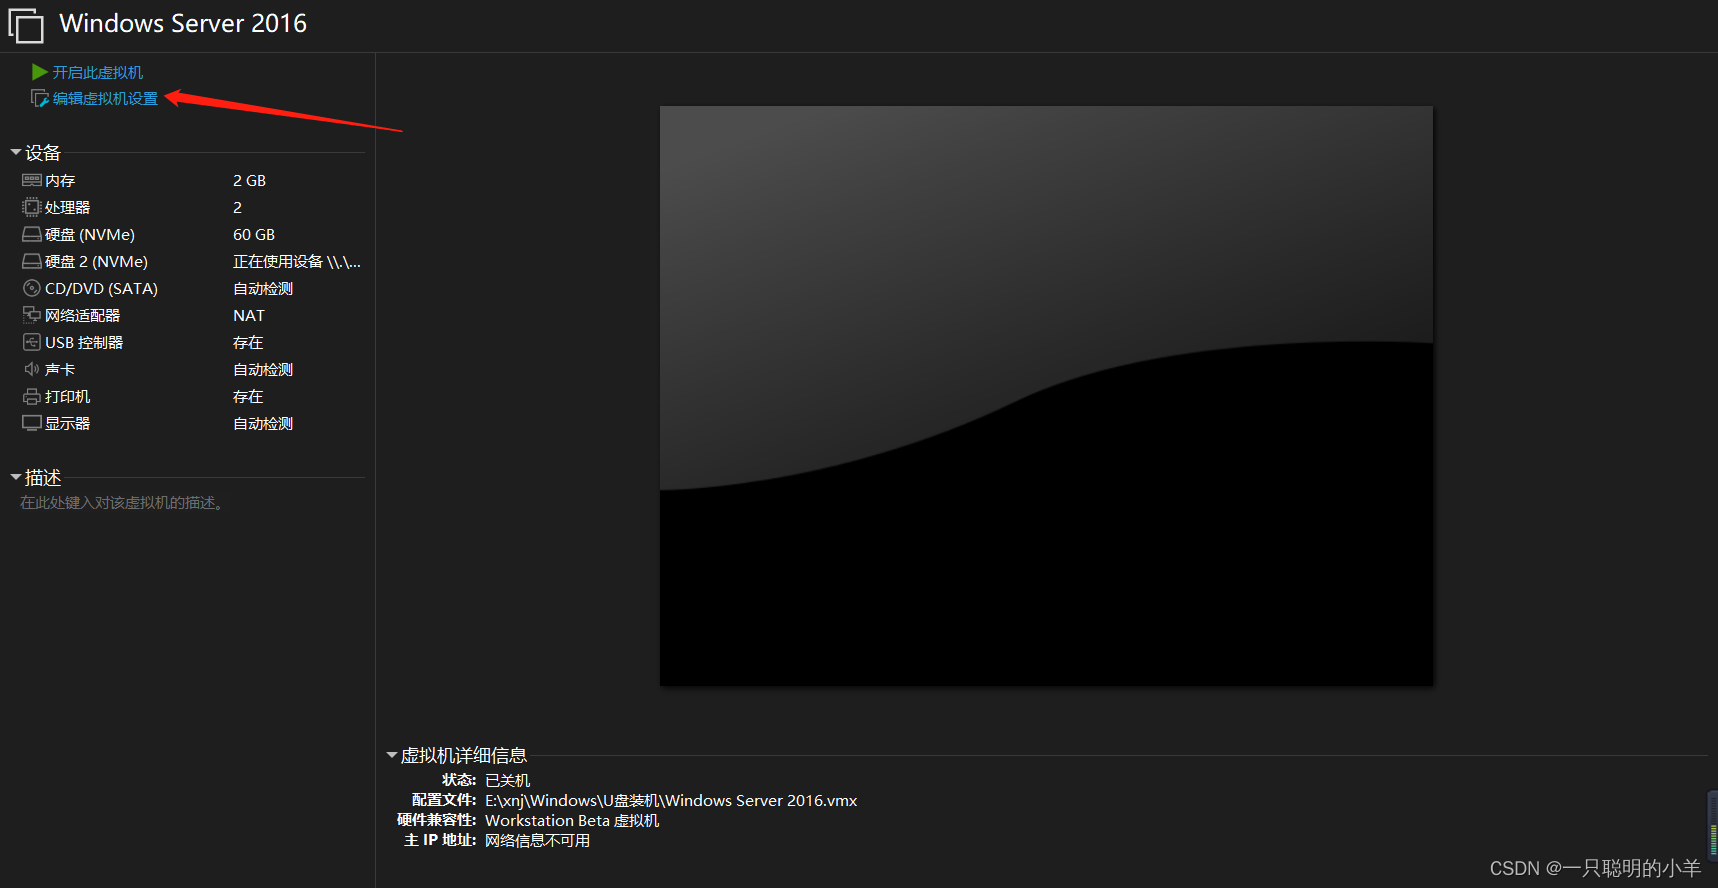Select the network adapter (网络适配器) icon
The width and height of the screenshot is (1718, 888).
click(32, 315)
